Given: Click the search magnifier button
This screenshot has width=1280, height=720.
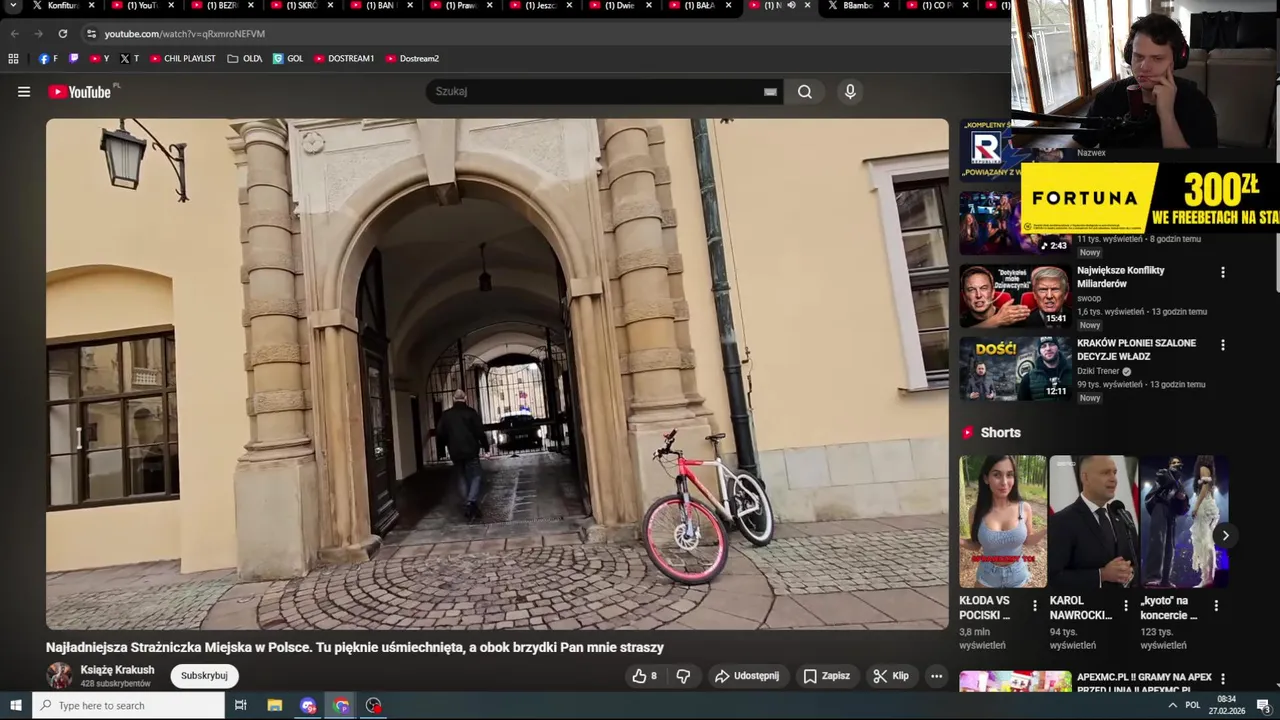Looking at the screenshot, I should [805, 92].
